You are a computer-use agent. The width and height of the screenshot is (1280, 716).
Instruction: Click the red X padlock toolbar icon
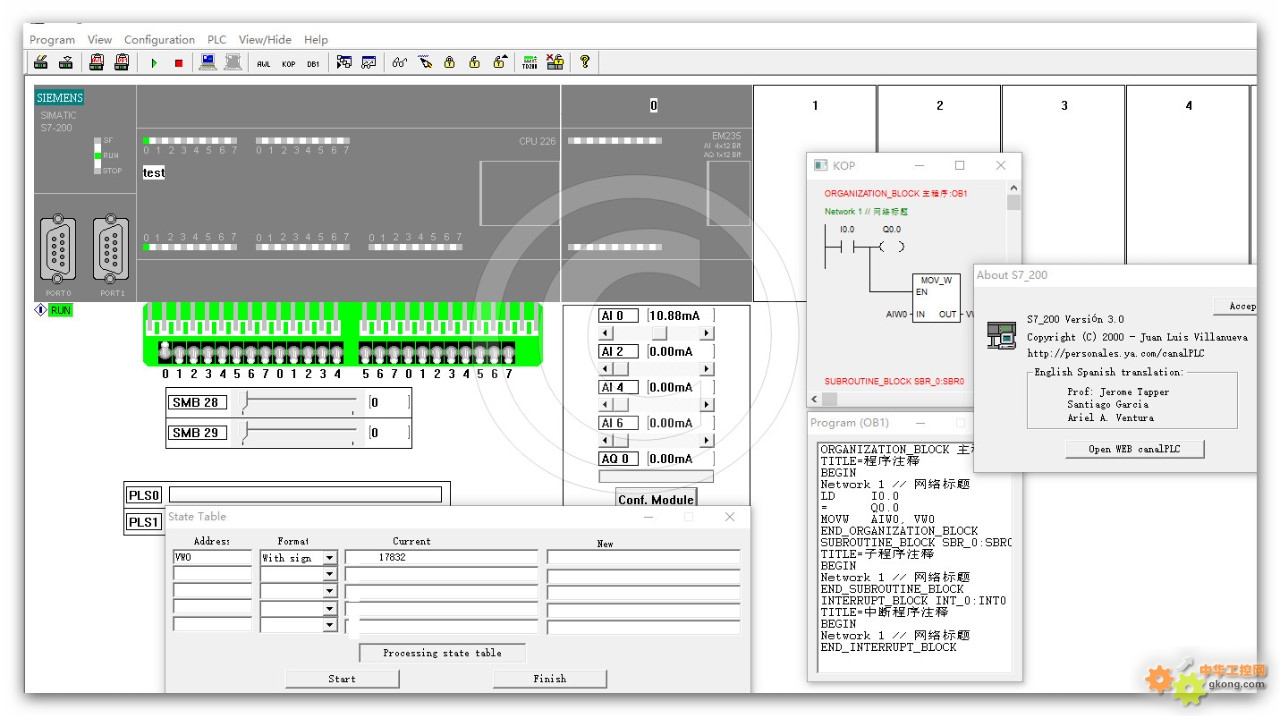(x=555, y=62)
